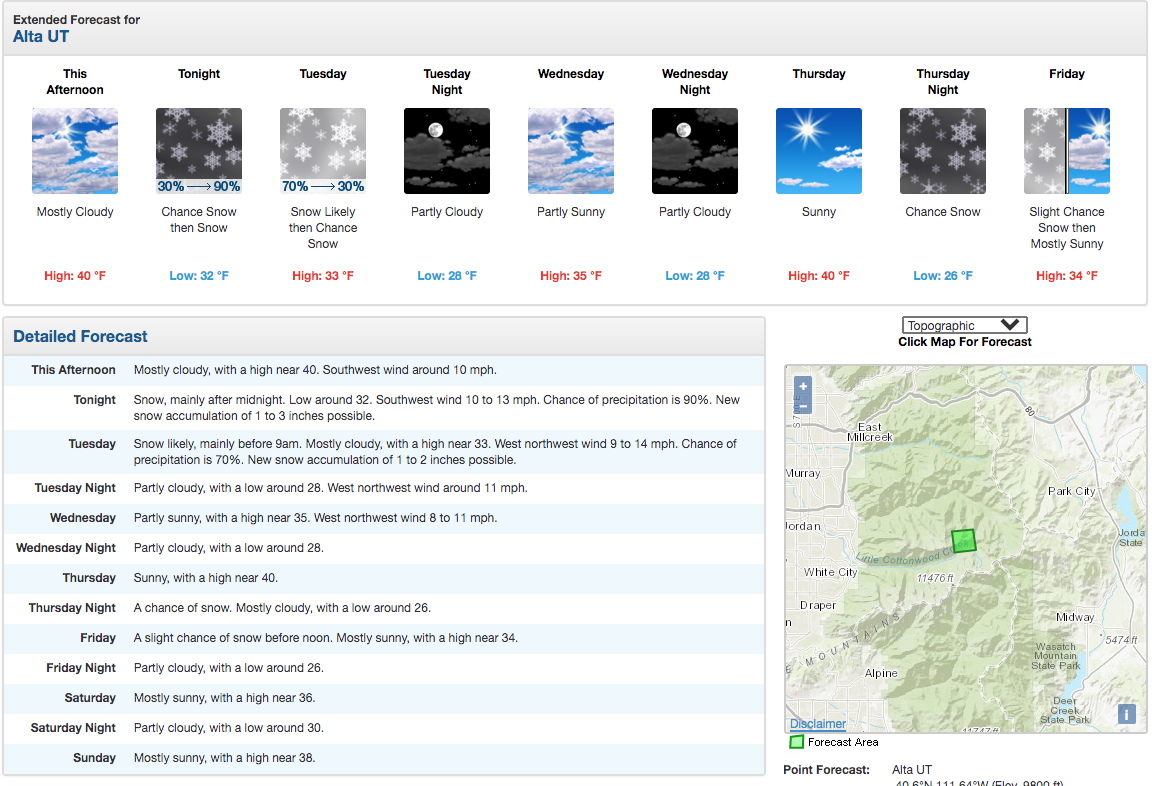Click the Friday Night row label
Screen dimensions: 1152x786
pyautogui.click(x=81, y=668)
